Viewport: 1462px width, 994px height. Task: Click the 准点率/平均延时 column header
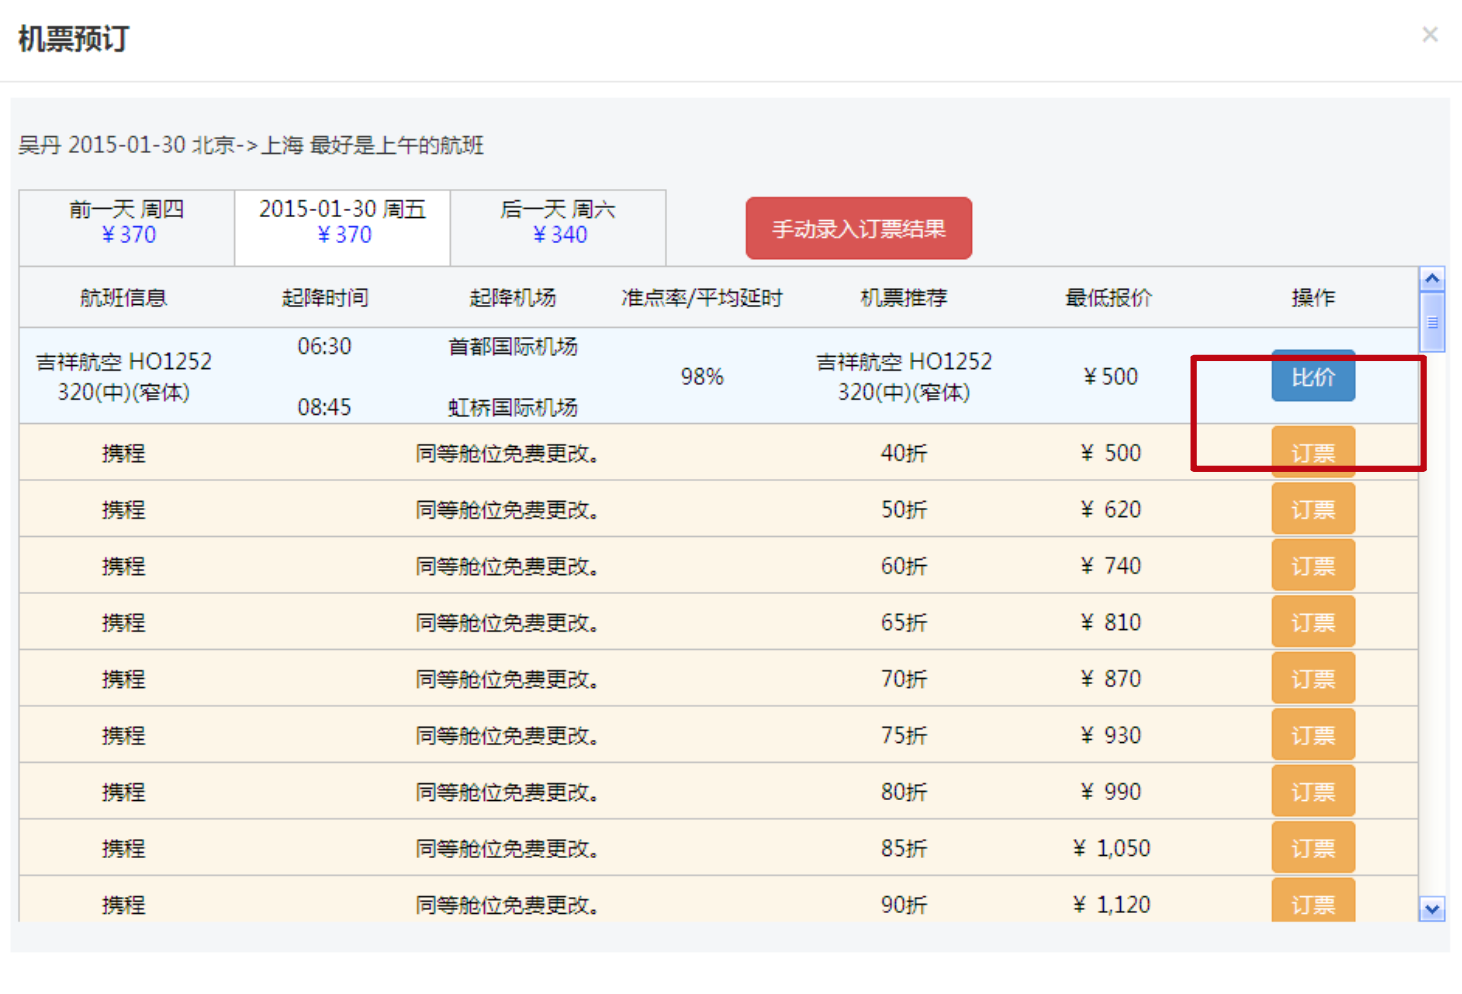coord(701,298)
